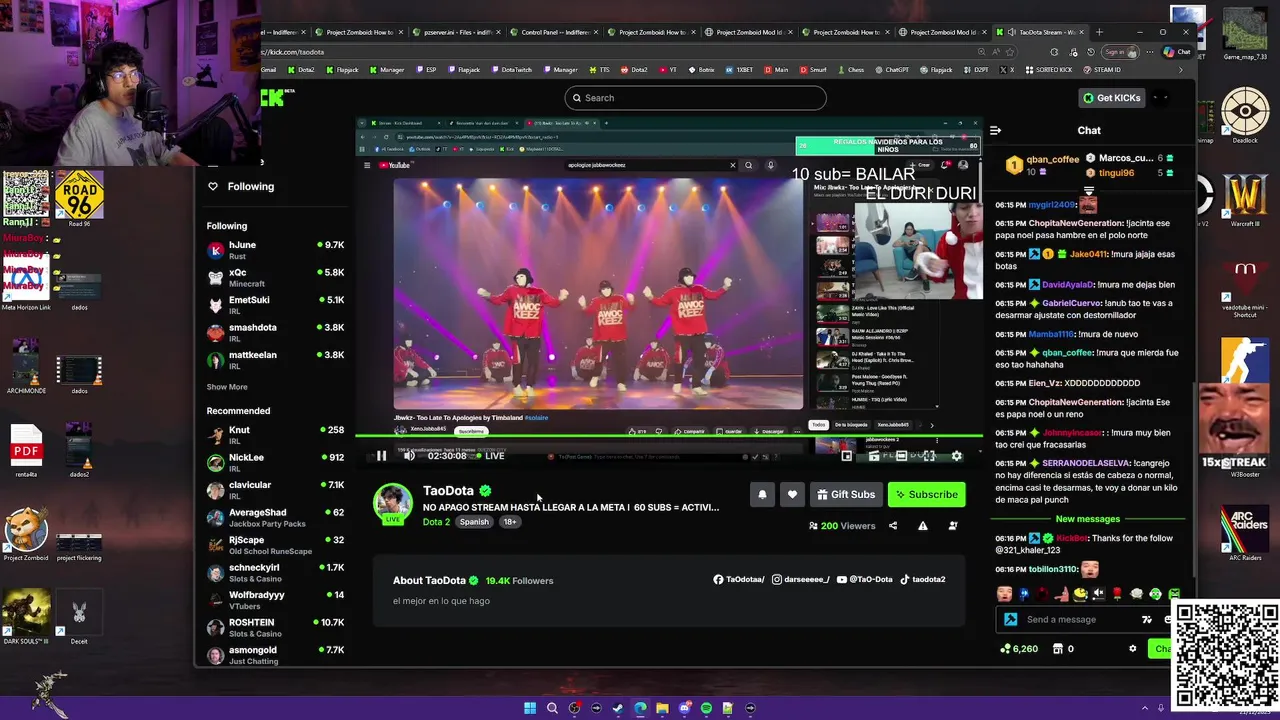
Task: Open the Windows Start menu
Action: coord(530,708)
